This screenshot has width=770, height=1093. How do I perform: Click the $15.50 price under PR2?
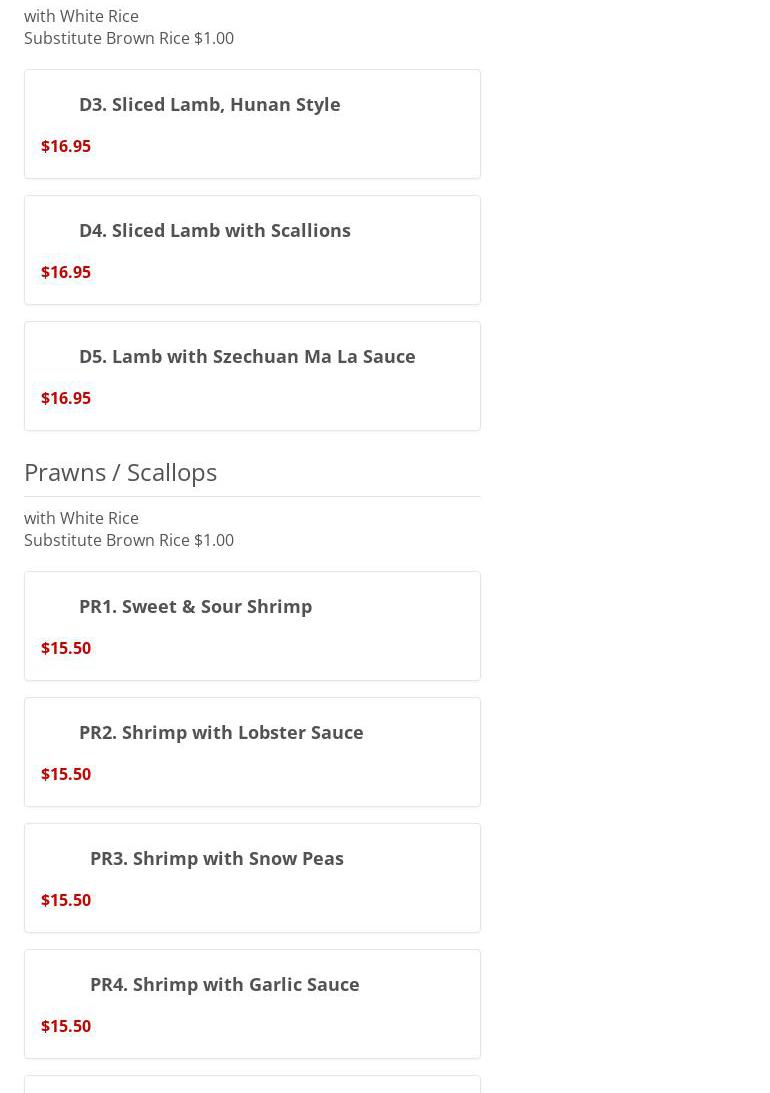tap(66, 774)
